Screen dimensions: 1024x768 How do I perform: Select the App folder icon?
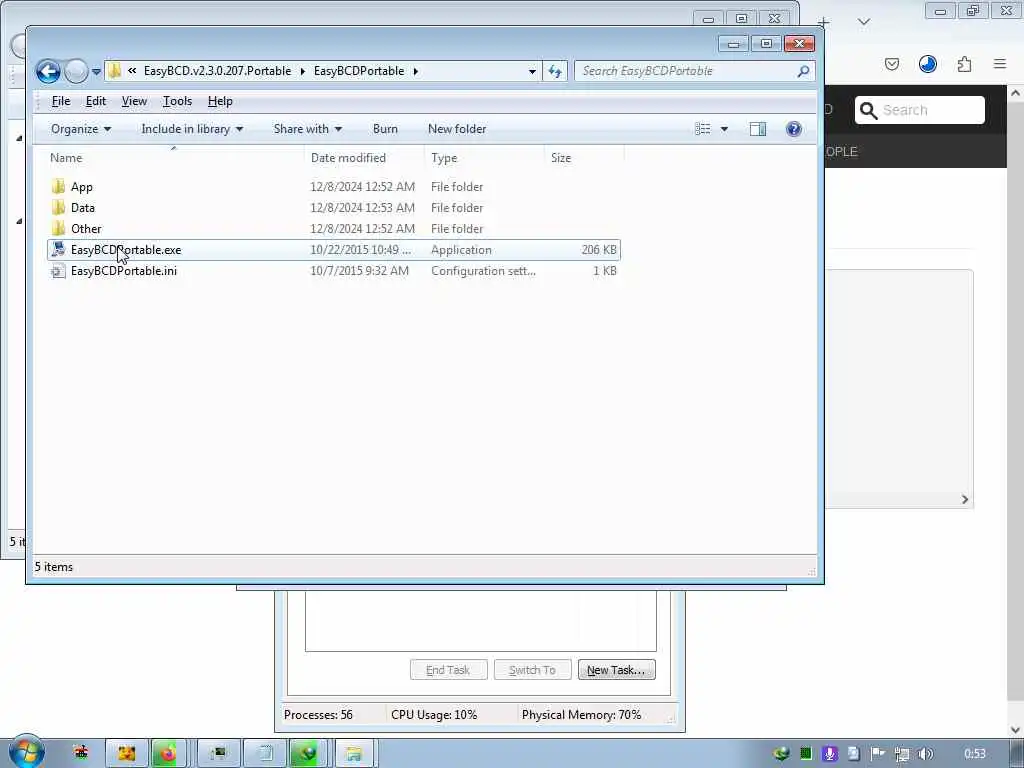[58, 186]
